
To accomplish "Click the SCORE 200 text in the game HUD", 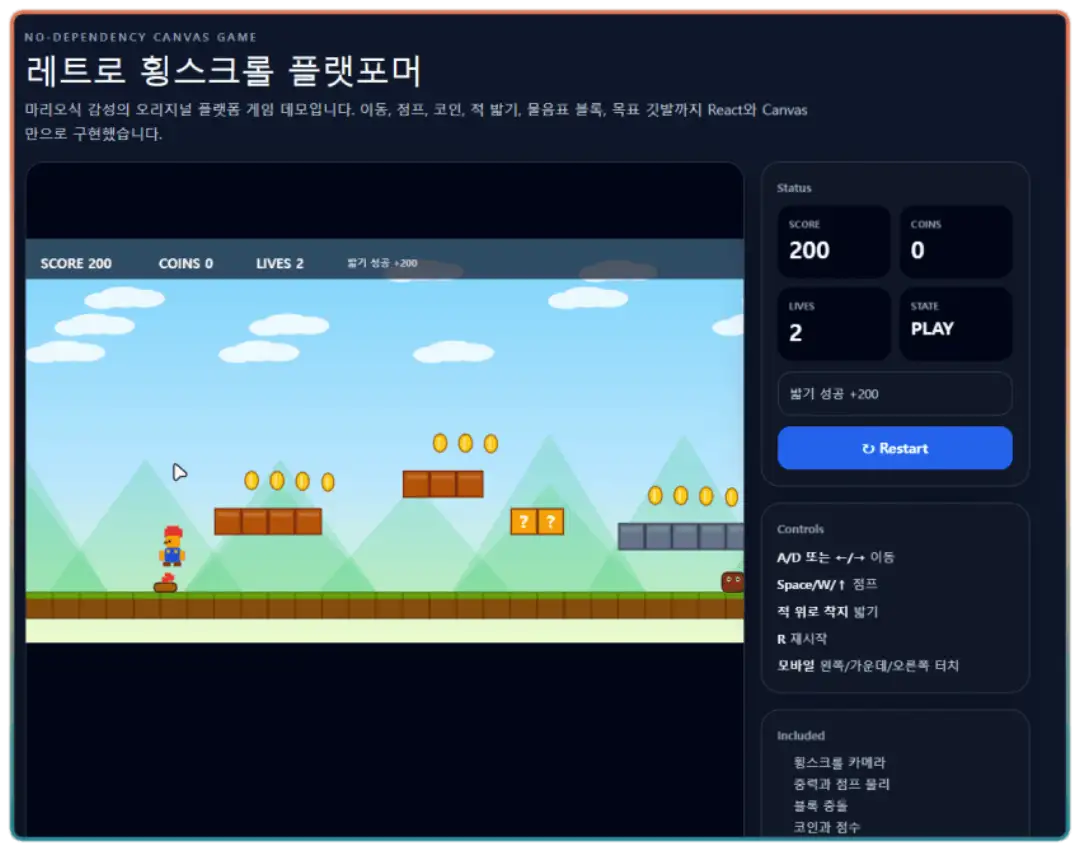I will (76, 264).
